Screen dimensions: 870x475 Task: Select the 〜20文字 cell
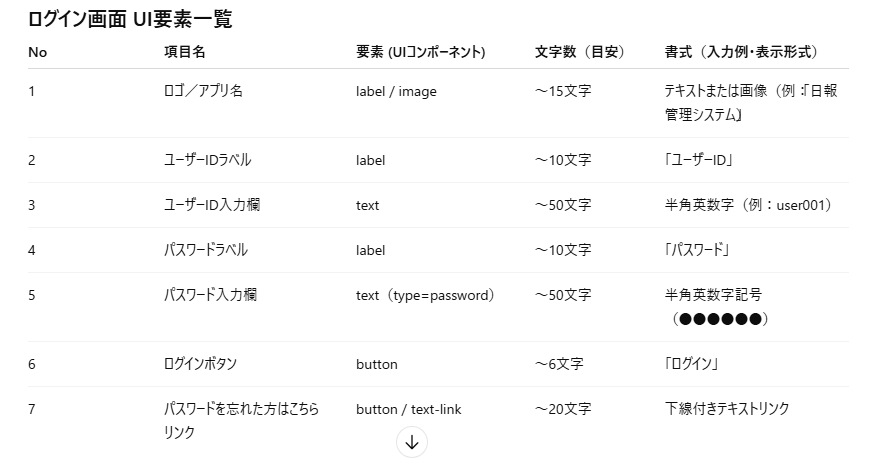click(563, 409)
